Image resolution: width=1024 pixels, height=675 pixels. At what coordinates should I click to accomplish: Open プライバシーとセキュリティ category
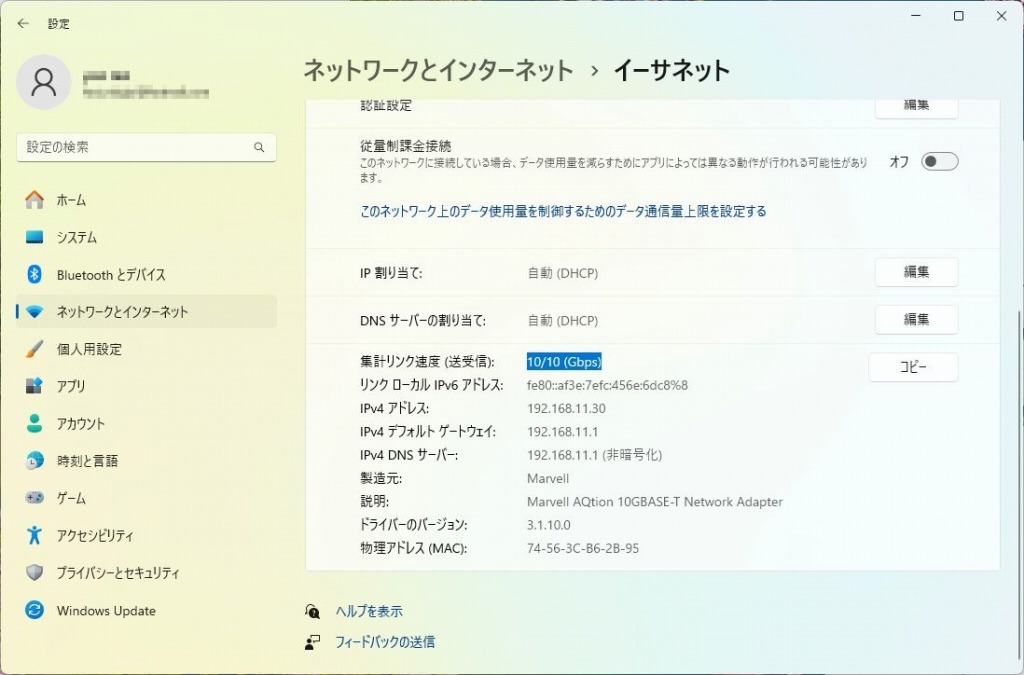[118, 573]
